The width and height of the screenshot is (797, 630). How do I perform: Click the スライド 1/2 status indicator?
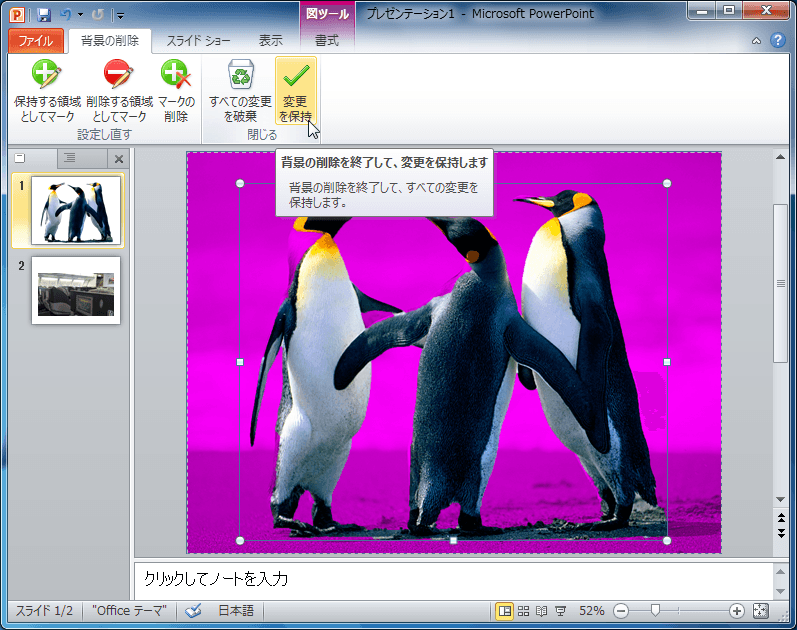click(x=44, y=611)
